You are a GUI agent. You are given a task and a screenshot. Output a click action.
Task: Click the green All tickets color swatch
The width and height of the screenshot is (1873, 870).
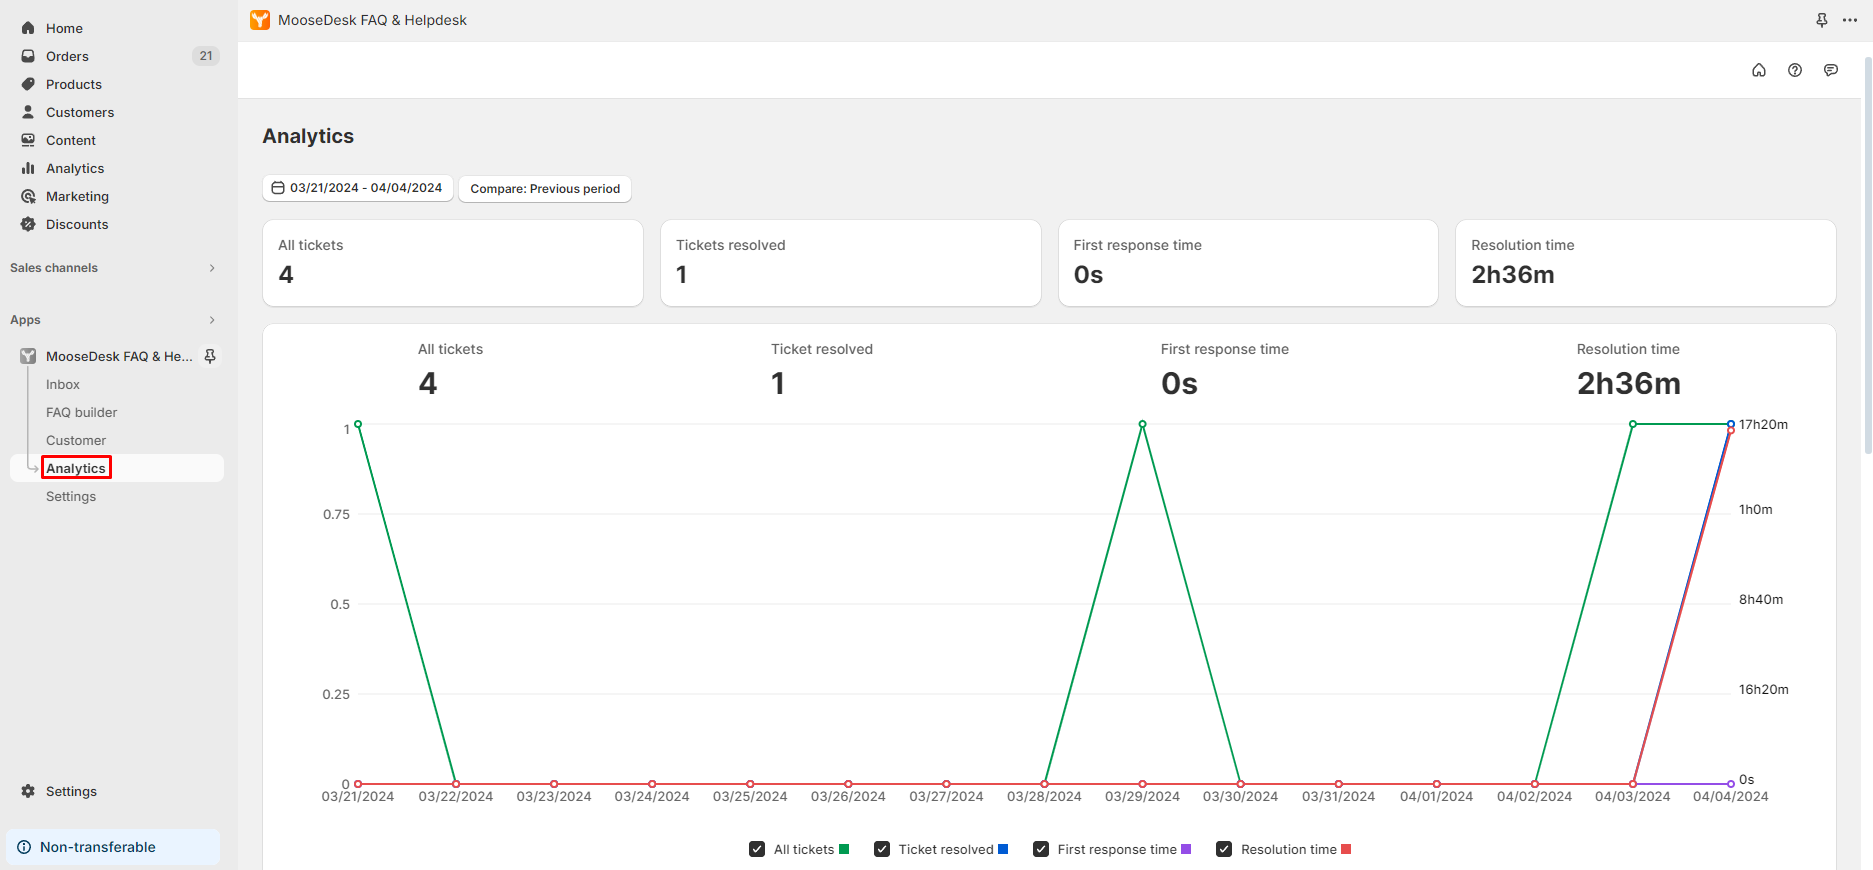tap(844, 849)
